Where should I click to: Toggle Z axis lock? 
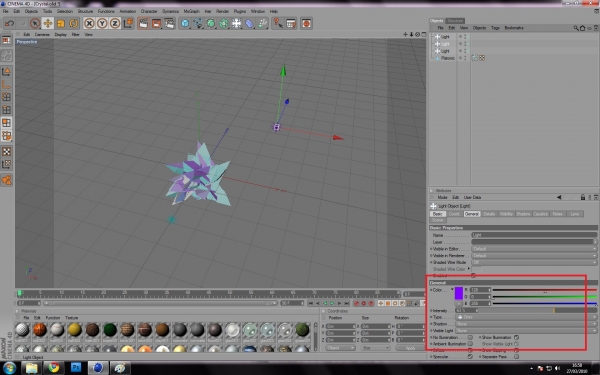[115, 23]
